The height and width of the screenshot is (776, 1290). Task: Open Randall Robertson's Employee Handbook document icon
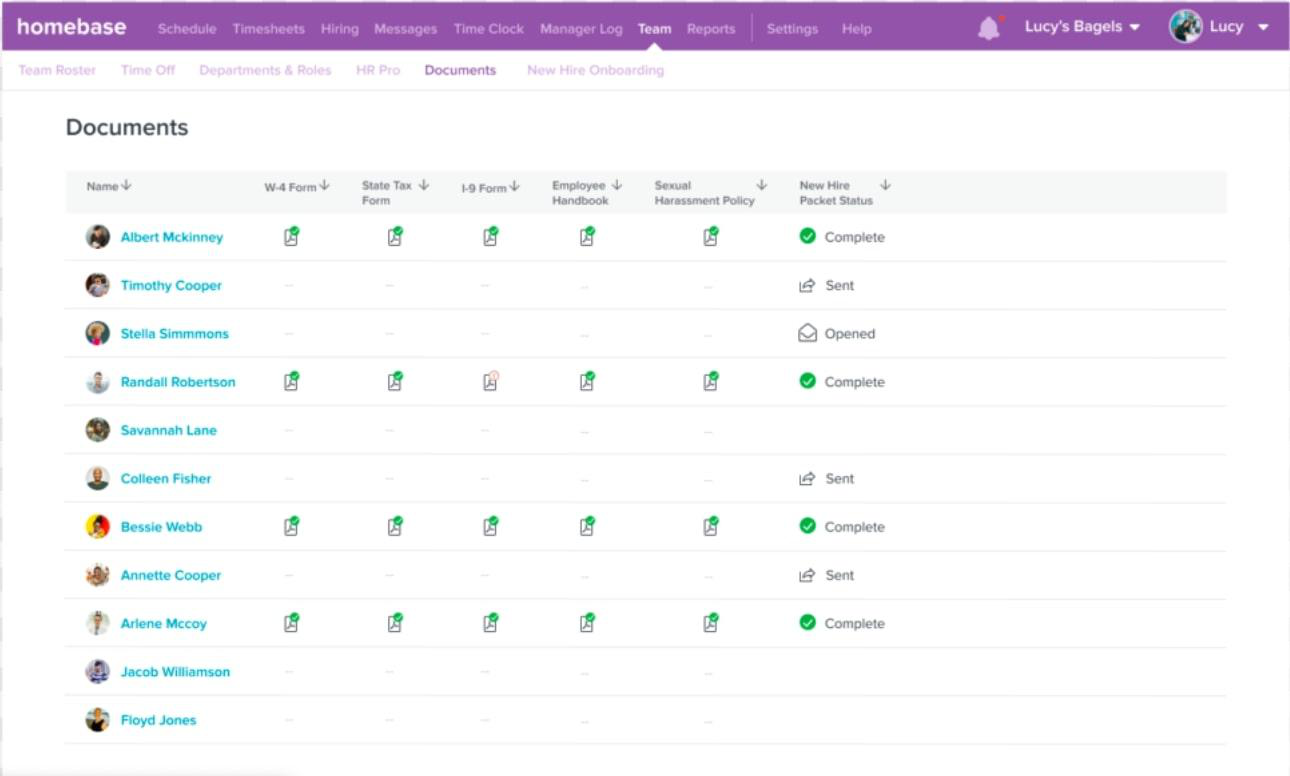pyautogui.click(x=587, y=382)
